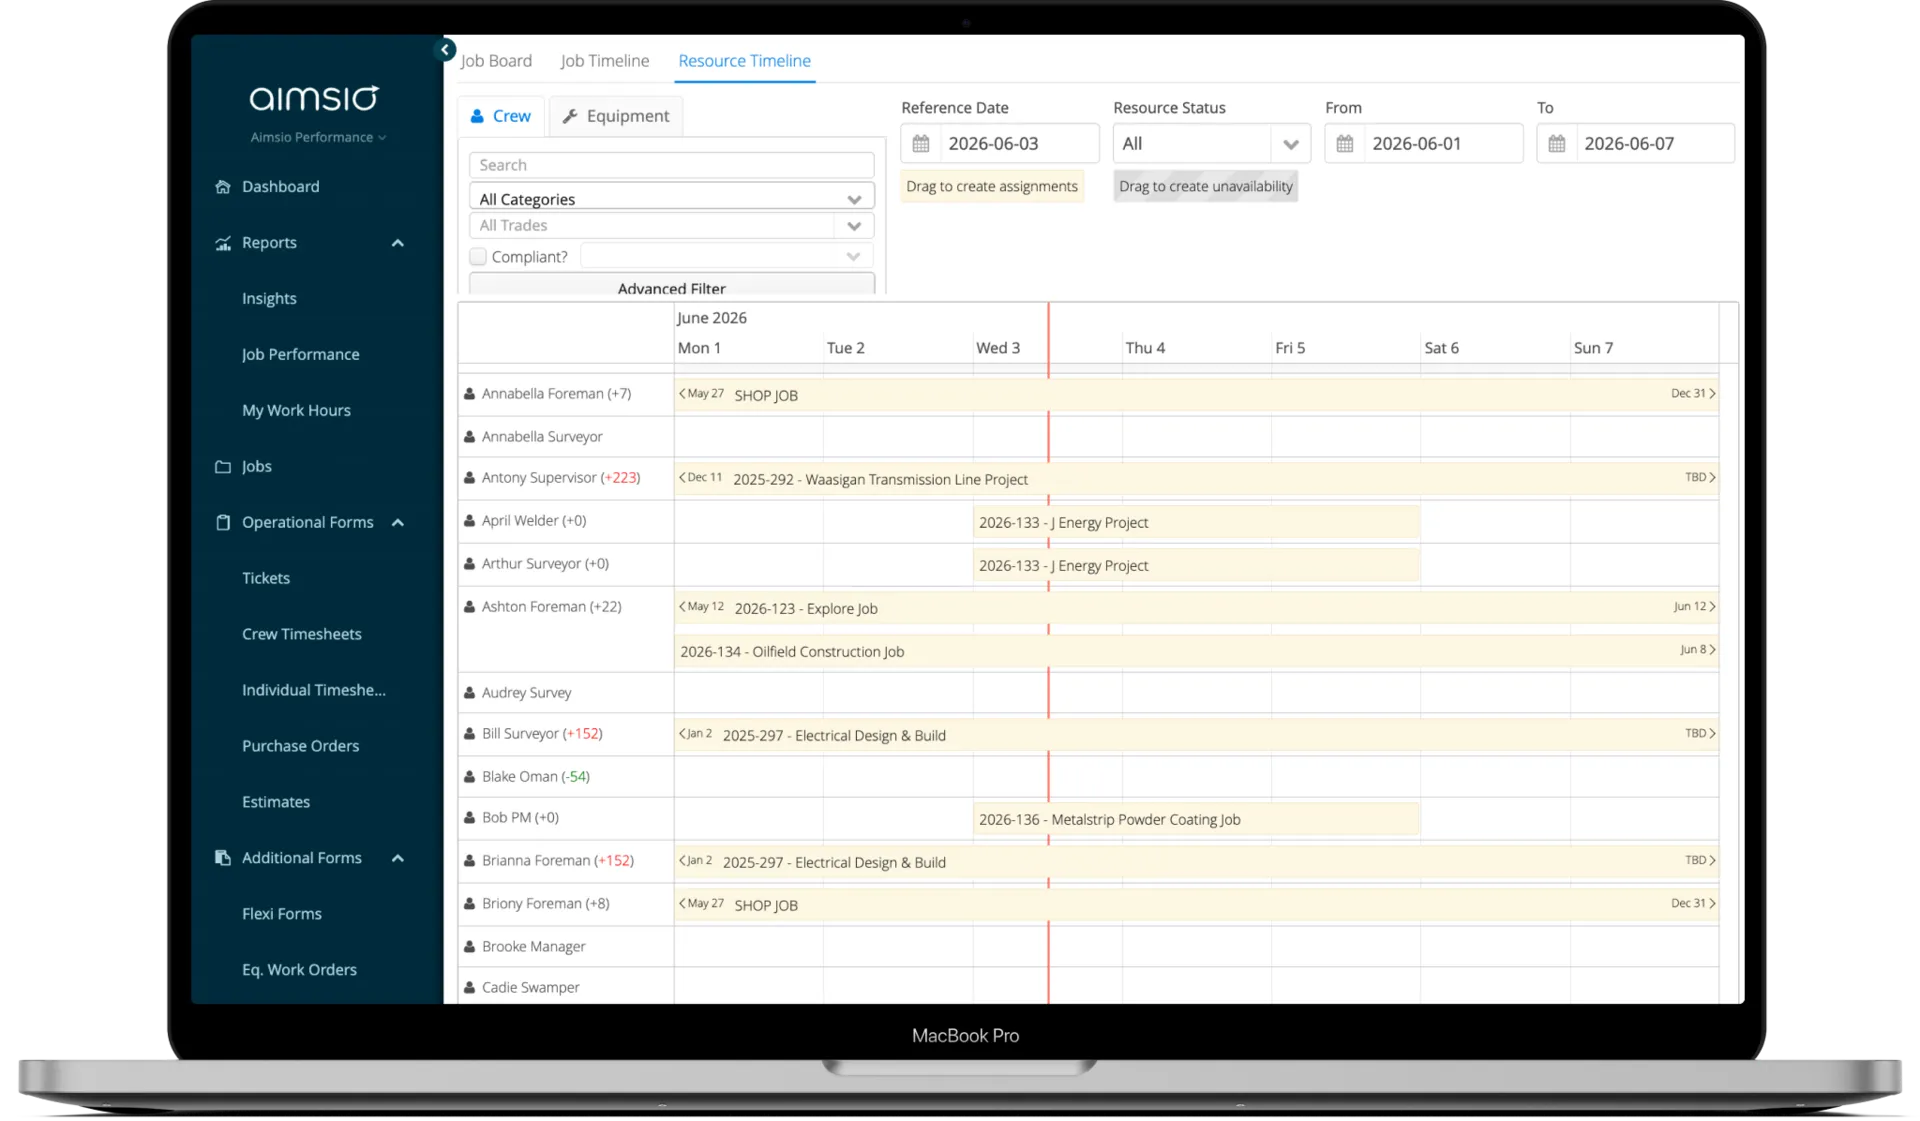
Task: Open April Welder's J Energy Project bar
Action: 1196,522
